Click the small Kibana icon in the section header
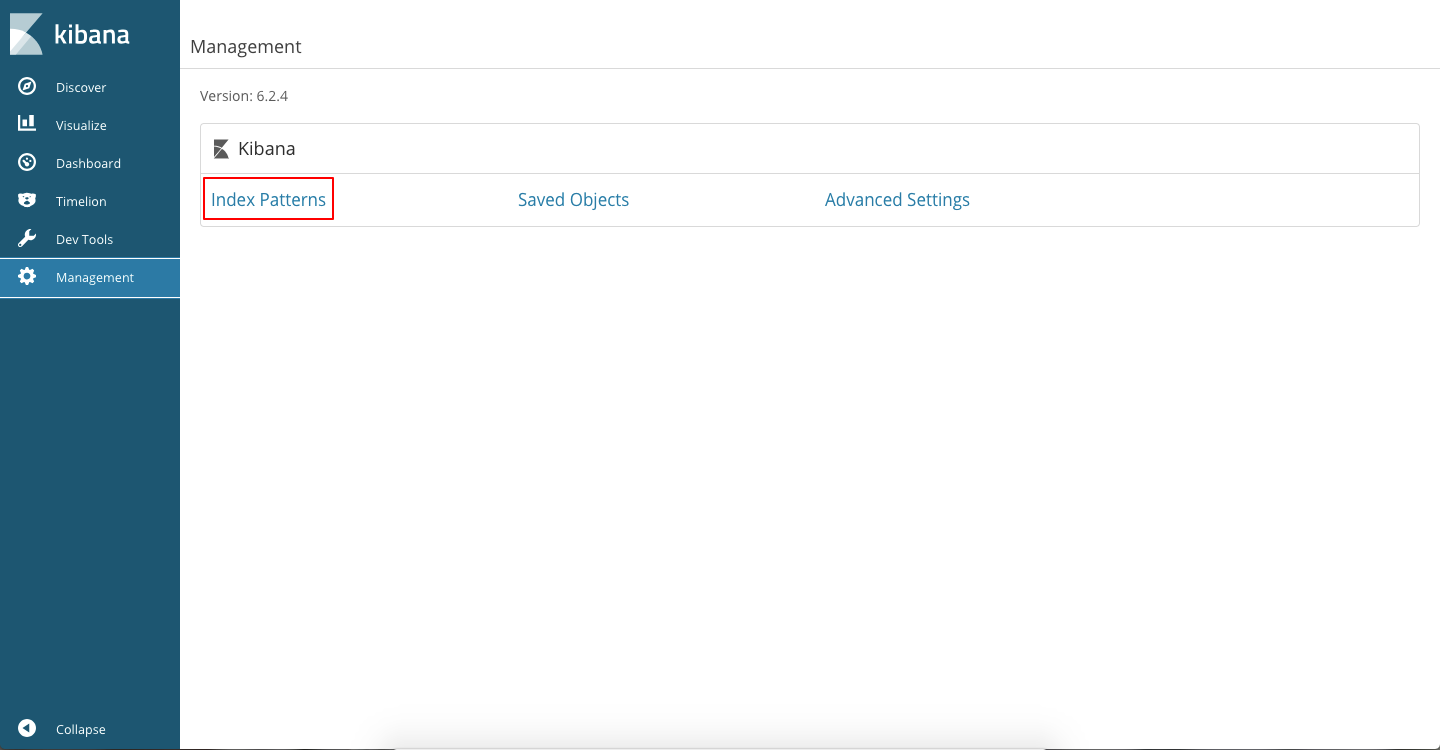The width and height of the screenshot is (1440, 750). pyautogui.click(x=221, y=149)
